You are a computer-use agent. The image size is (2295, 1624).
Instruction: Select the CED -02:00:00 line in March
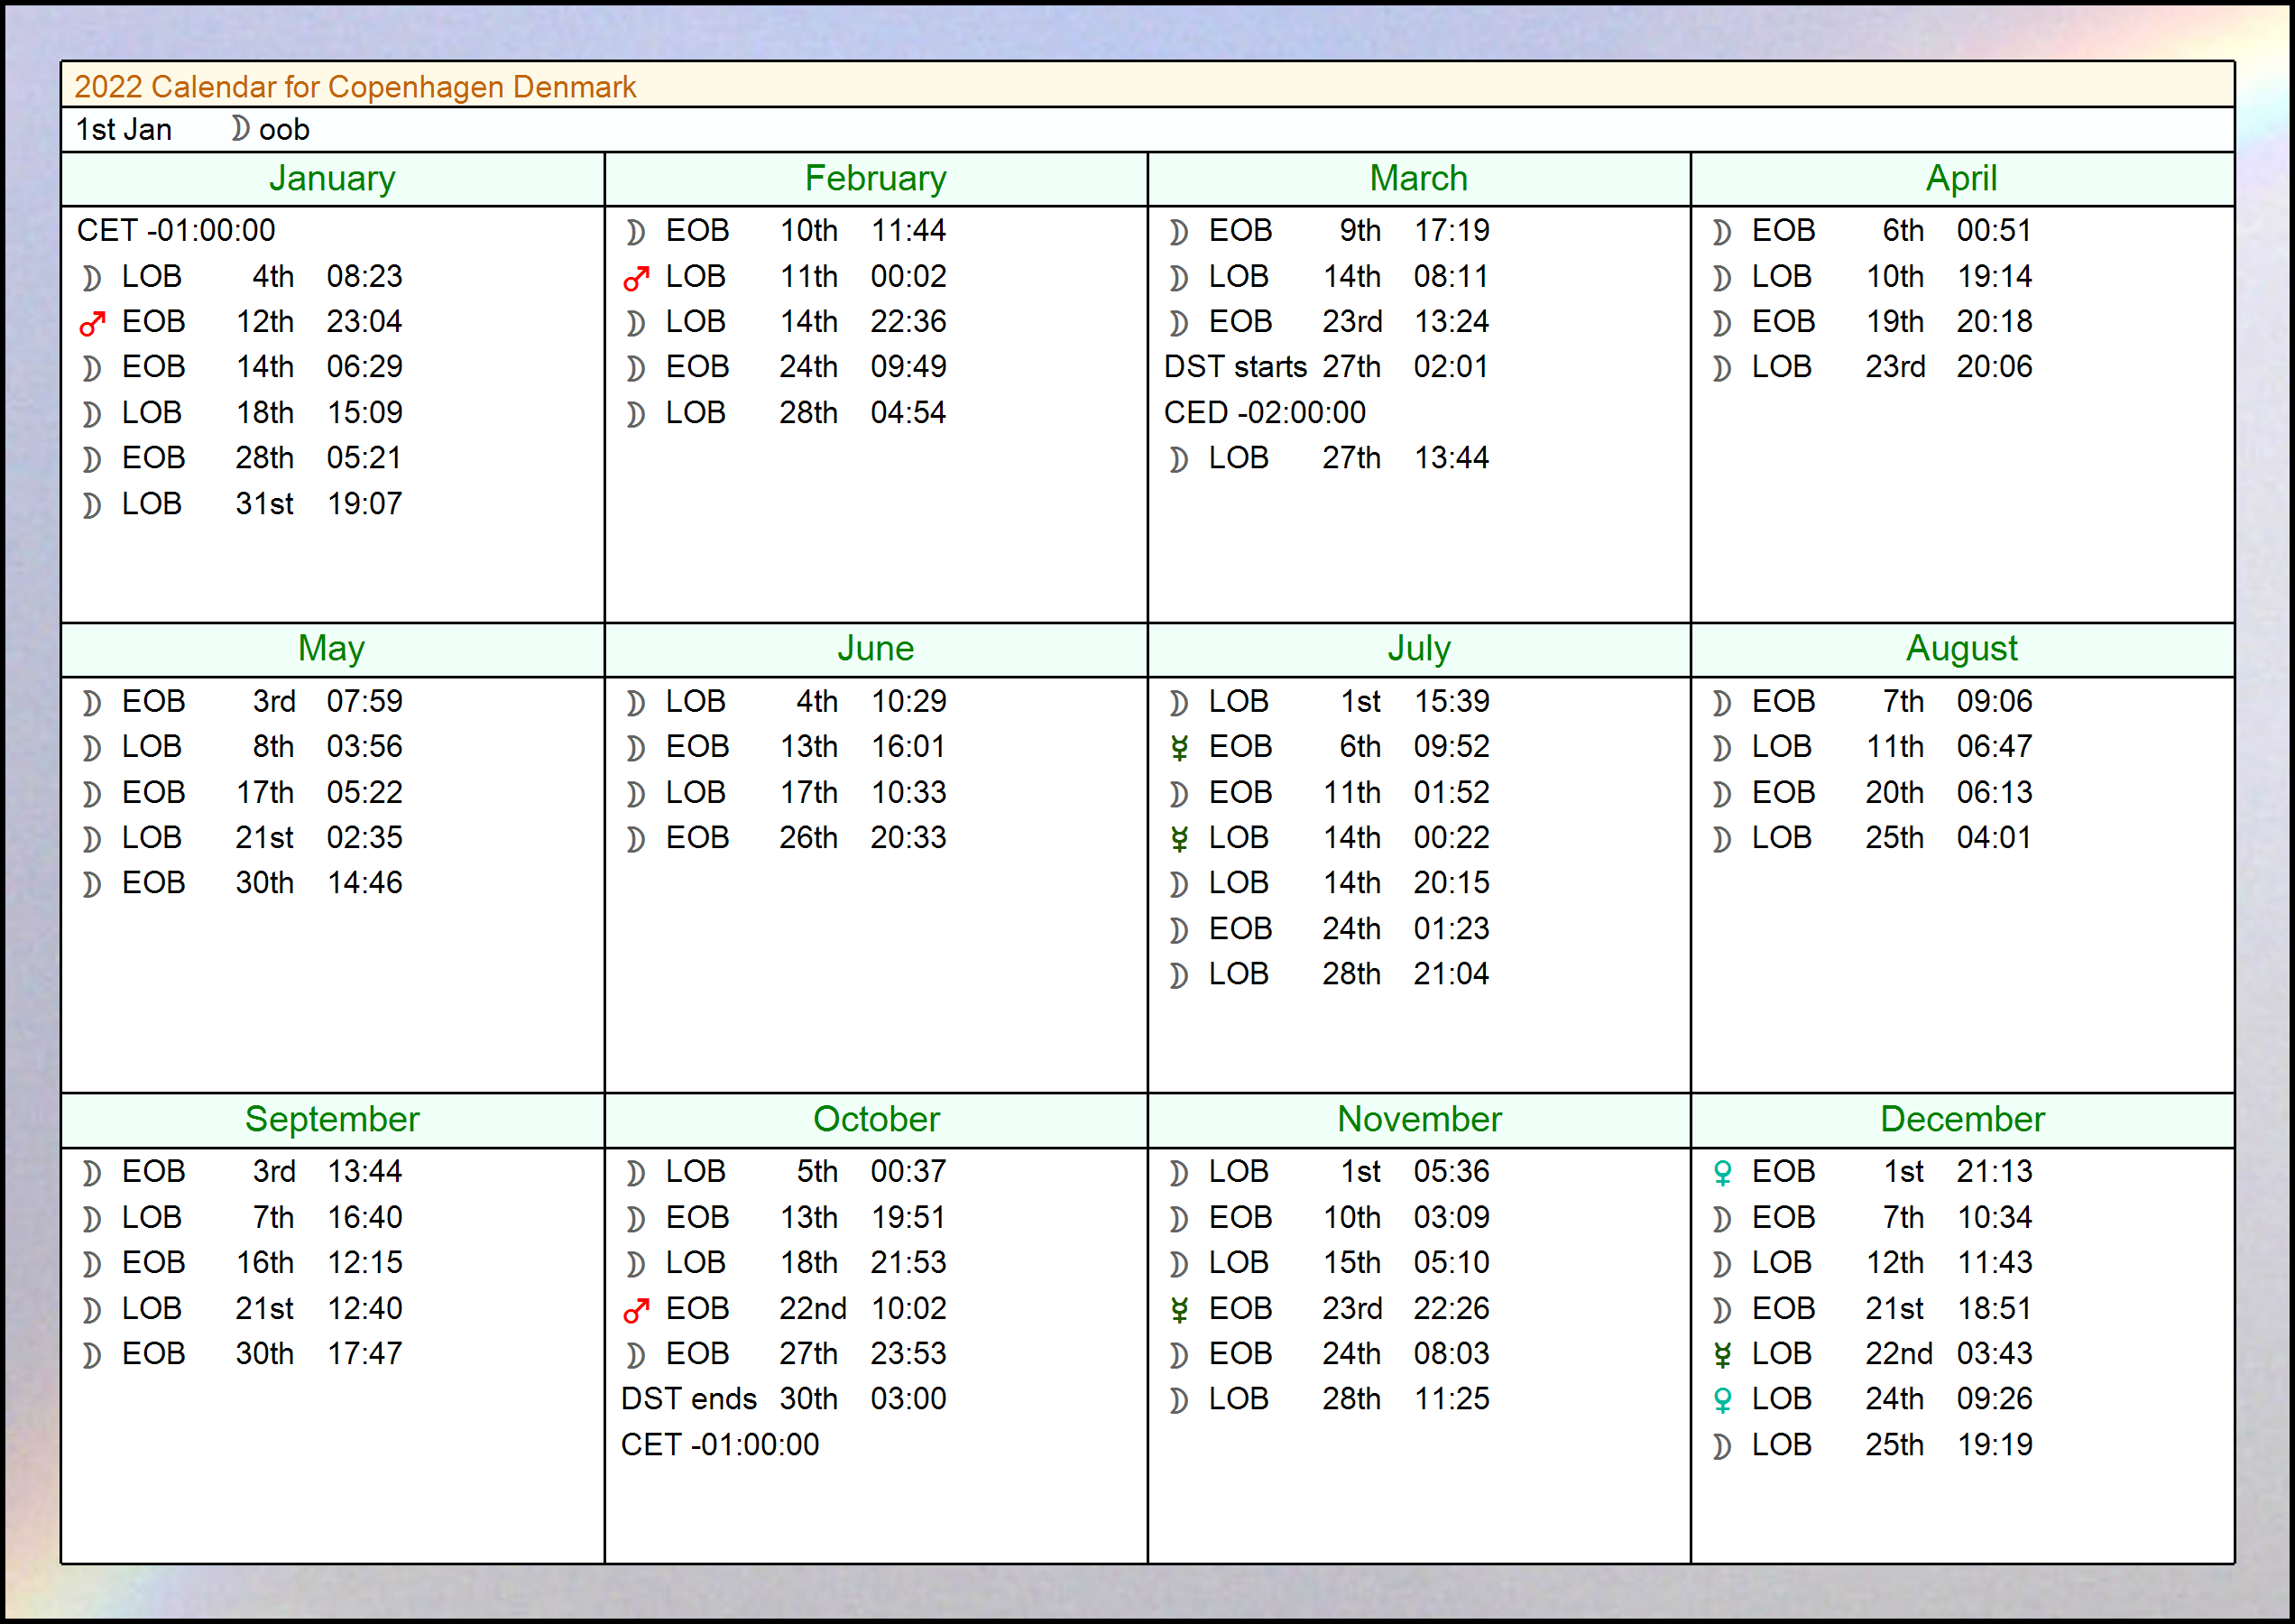pos(1265,413)
